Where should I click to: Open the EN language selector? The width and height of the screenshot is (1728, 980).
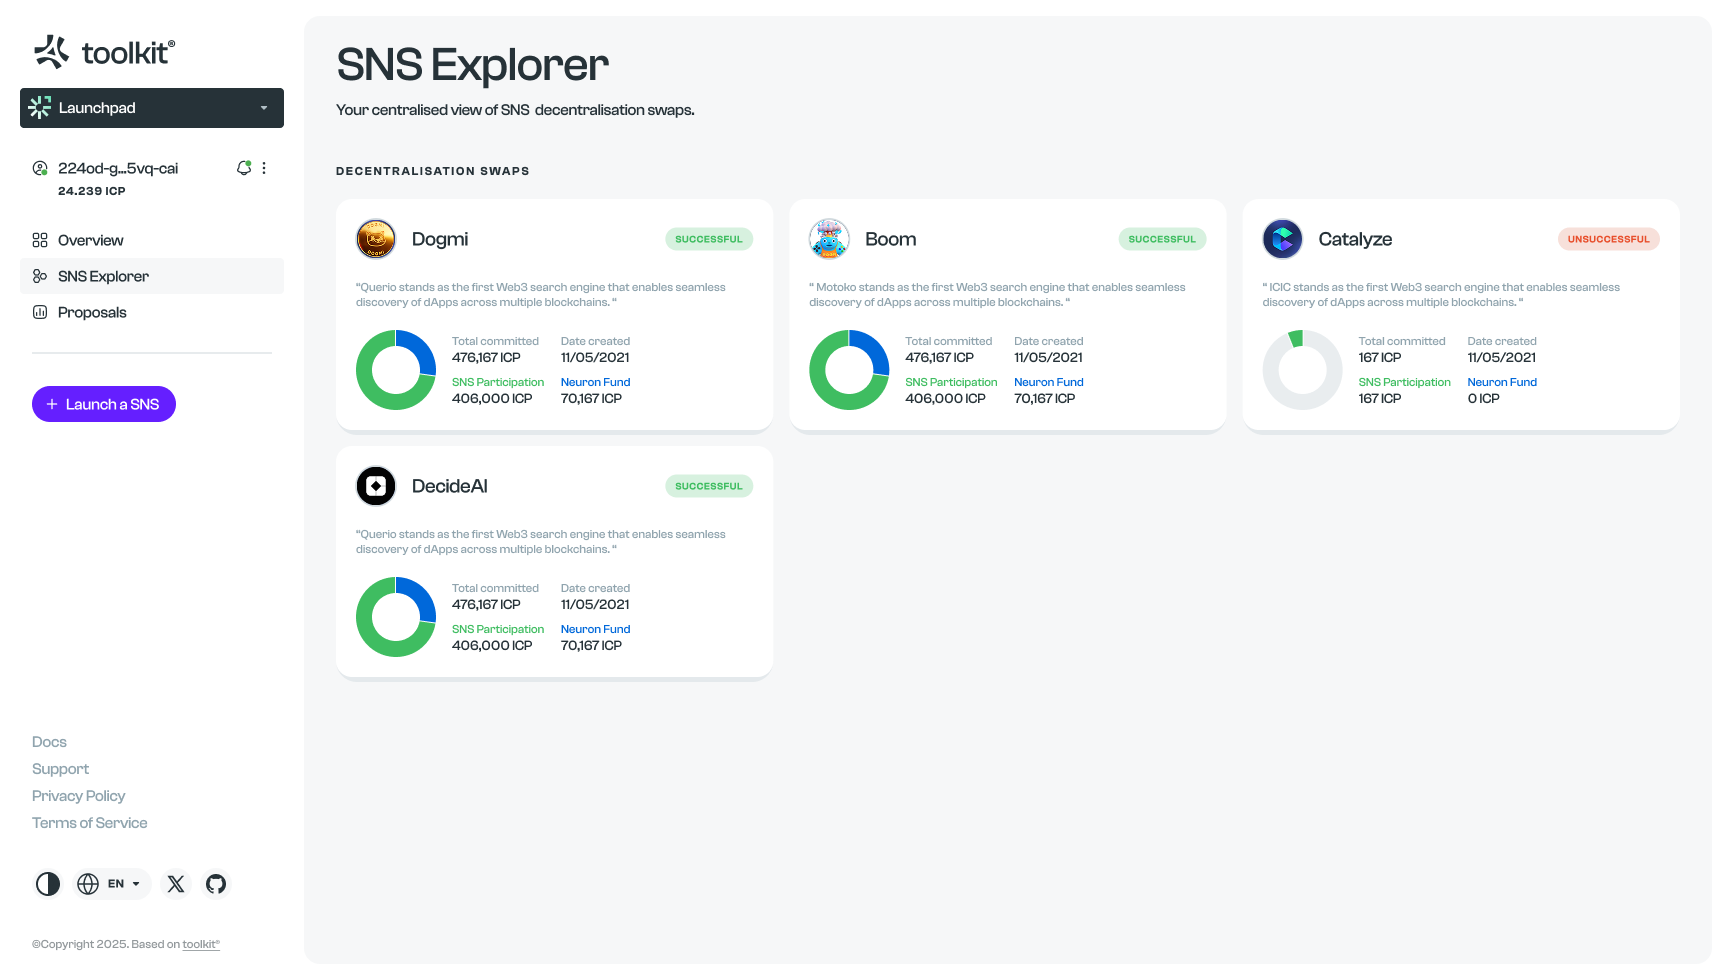[x=112, y=884]
